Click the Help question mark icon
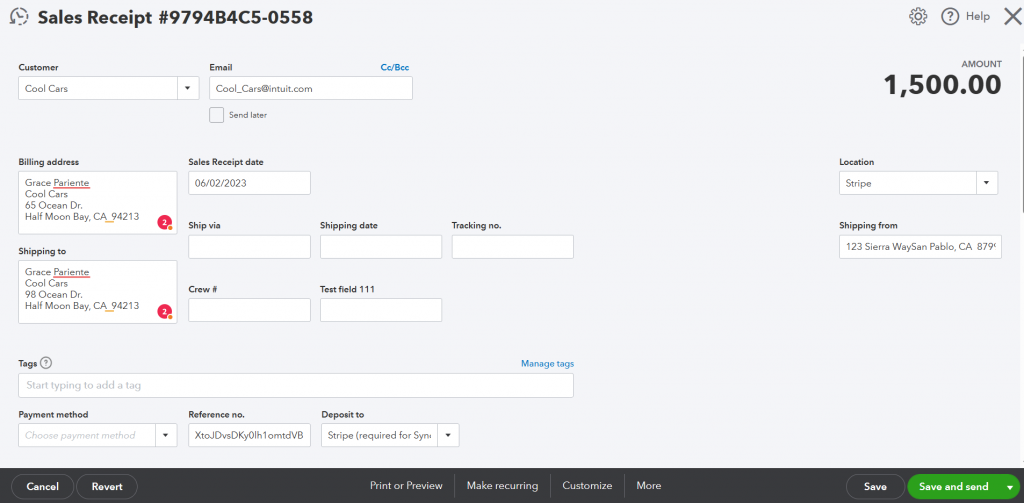1024x503 pixels. tap(950, 17)
